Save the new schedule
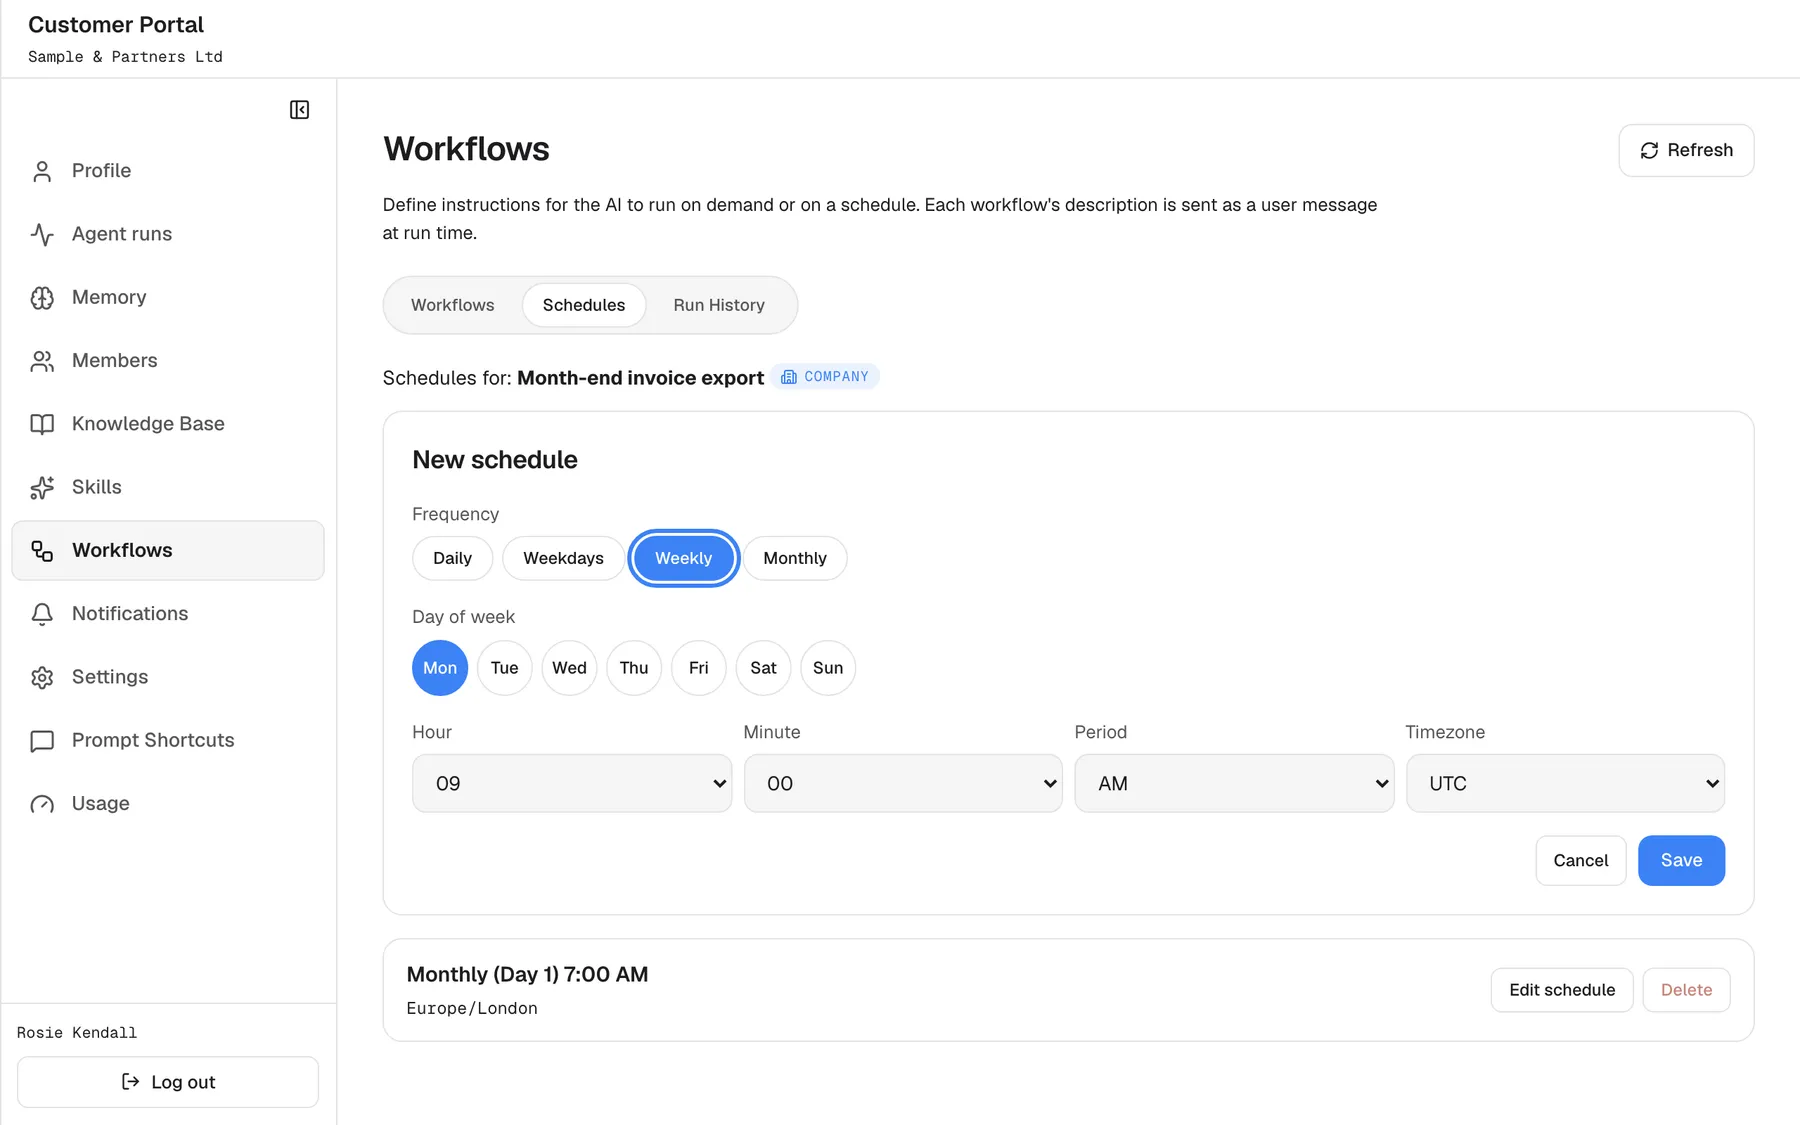 pos(1681,860)
